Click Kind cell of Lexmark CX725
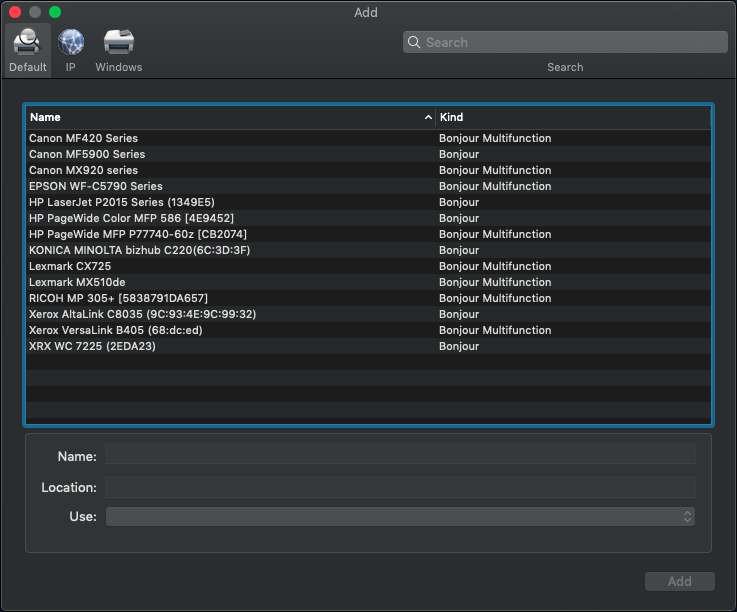 tap(495, 266)
